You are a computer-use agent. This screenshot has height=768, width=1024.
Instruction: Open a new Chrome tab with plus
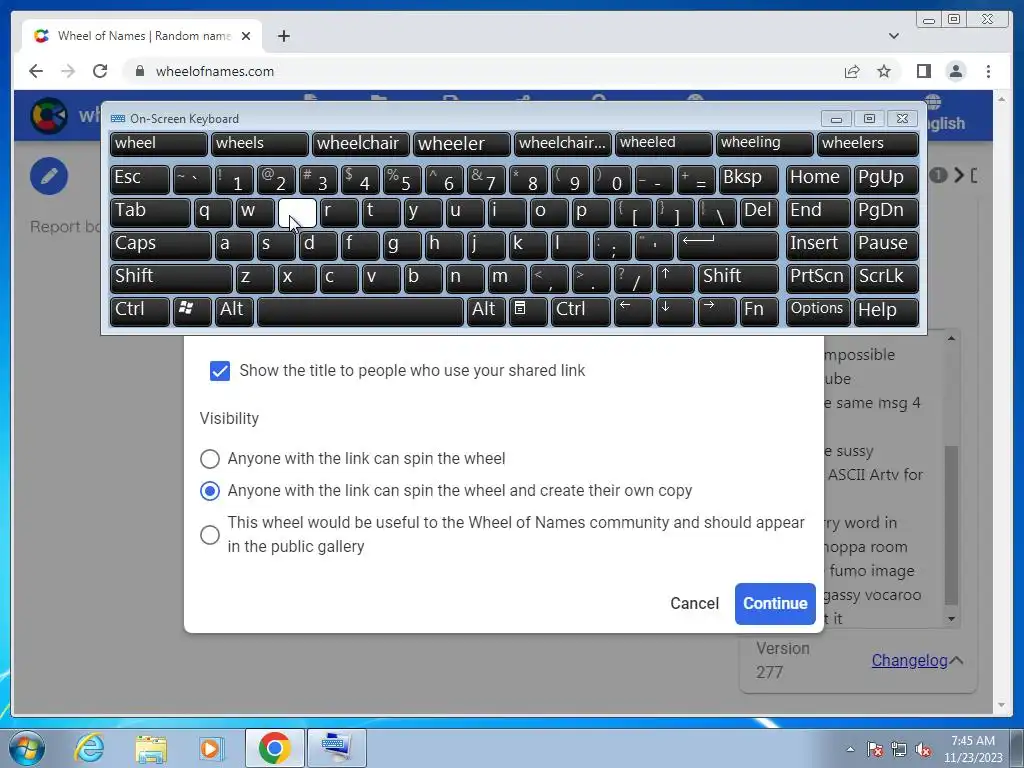tap(283, 36)
